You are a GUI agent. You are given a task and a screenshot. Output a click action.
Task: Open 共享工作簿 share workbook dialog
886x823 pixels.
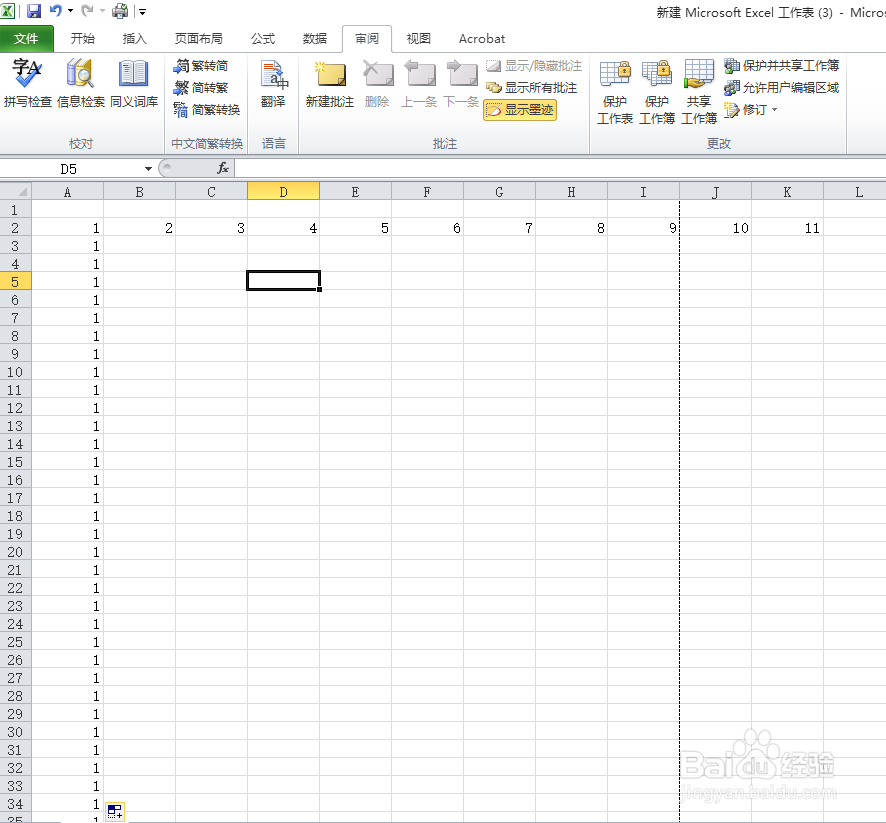(698, 85)
